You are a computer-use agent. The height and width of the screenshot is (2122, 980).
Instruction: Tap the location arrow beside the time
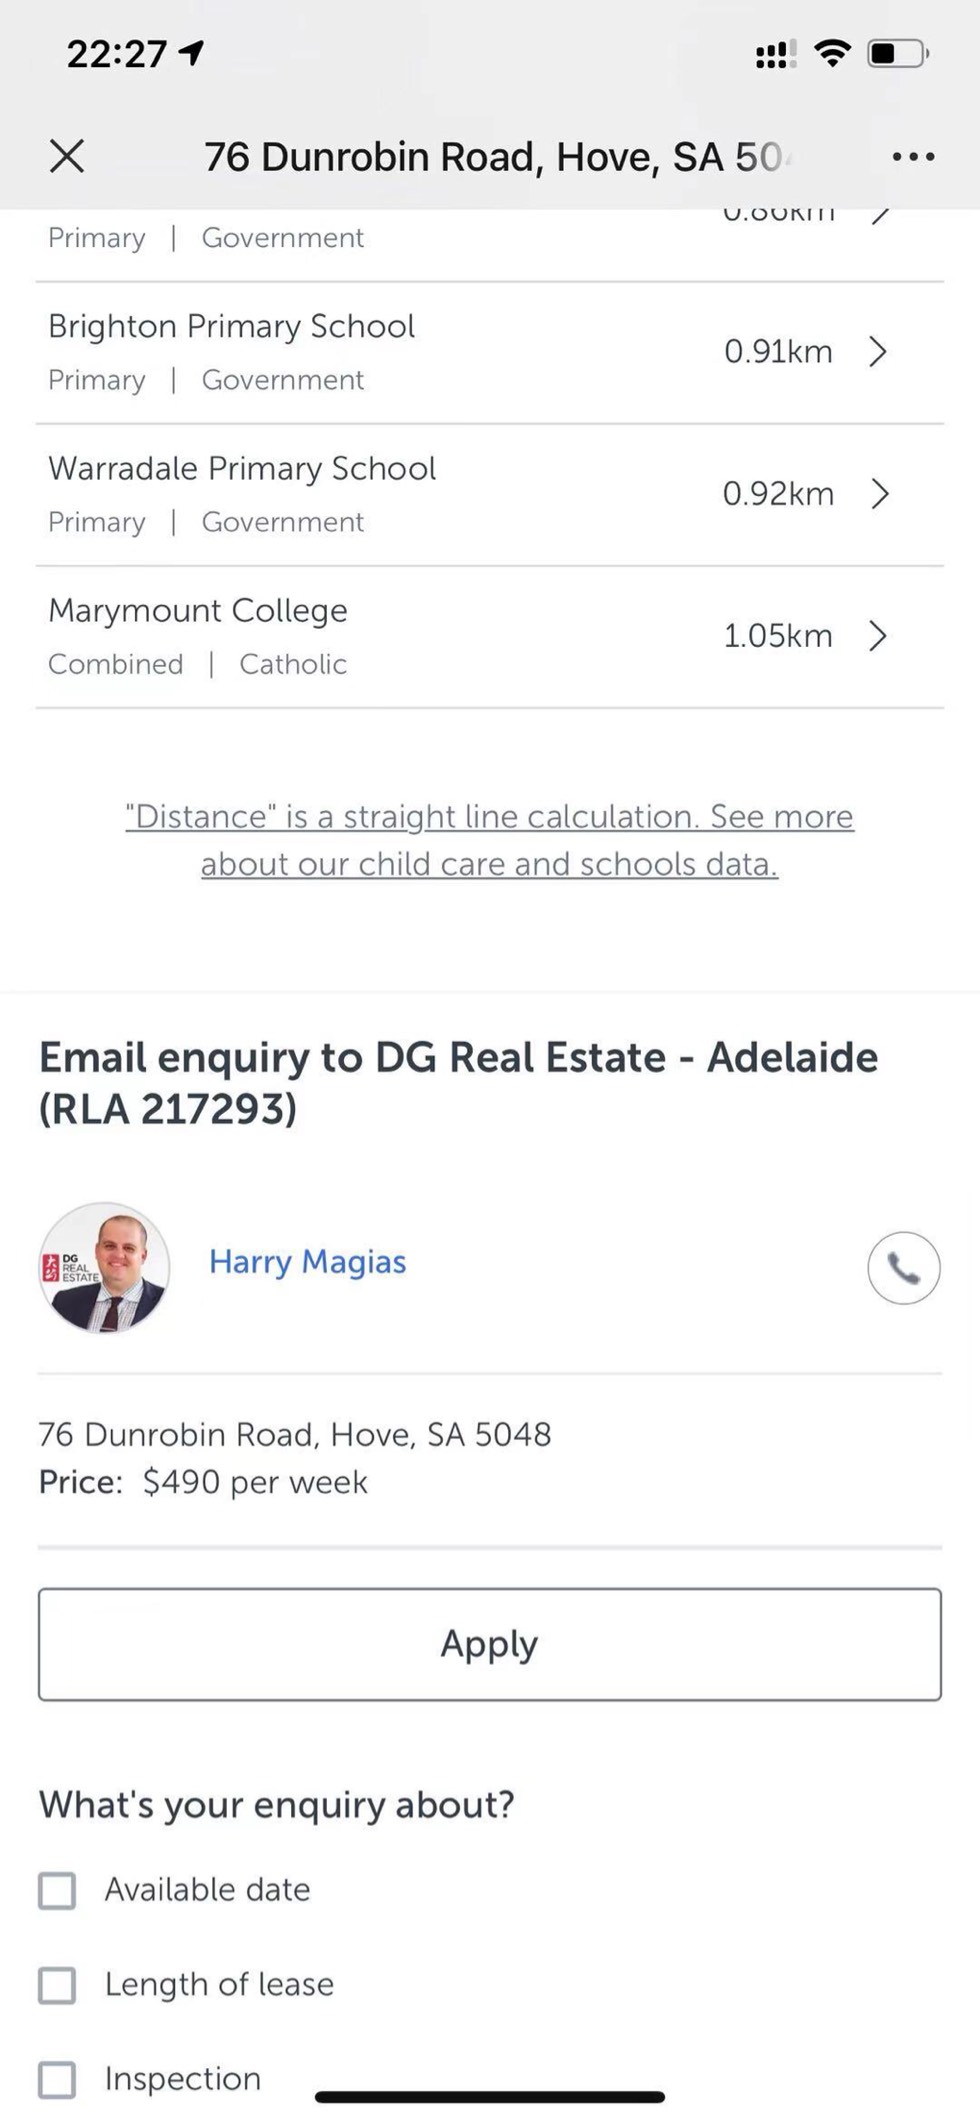pyautogui.click(x=191, y=53)
